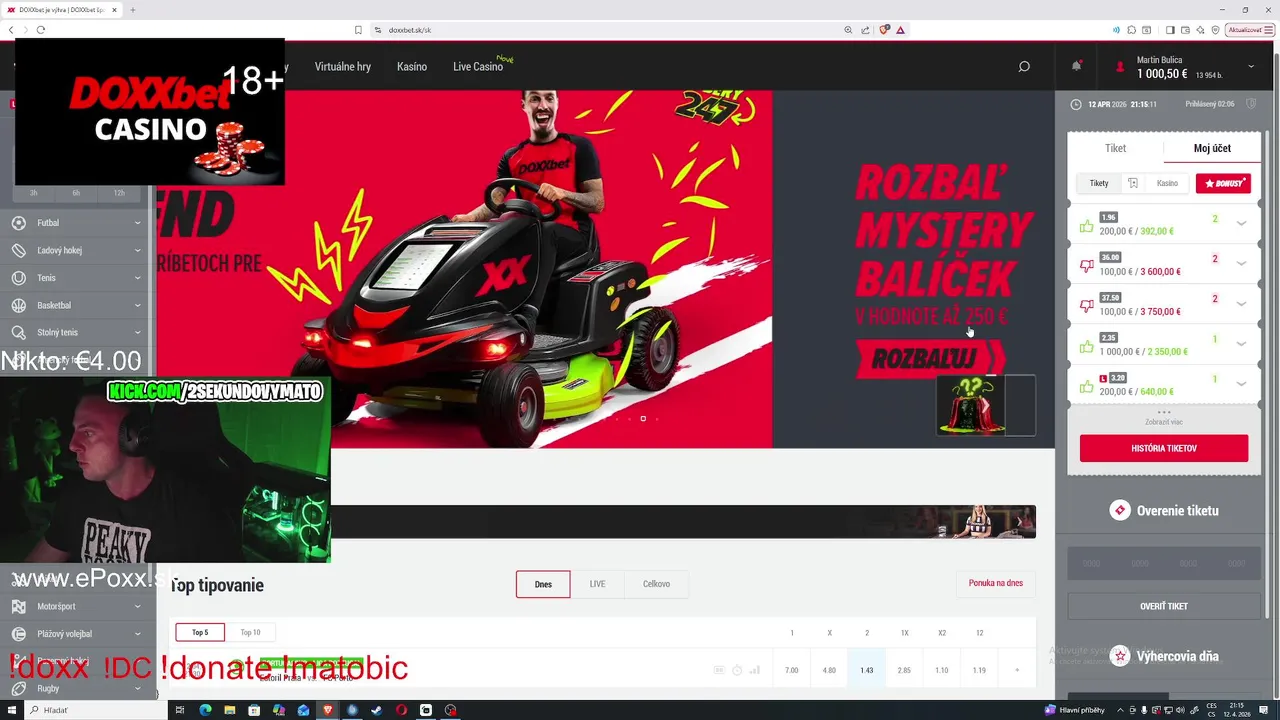The width and height of the screenshot is (1280, 720).
Task: Click the ROZBAĽUJ banner button
Action: click(930, 359)
